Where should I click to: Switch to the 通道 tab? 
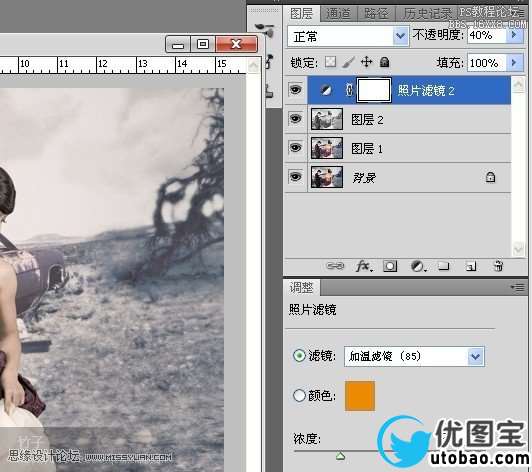point(338,14)
